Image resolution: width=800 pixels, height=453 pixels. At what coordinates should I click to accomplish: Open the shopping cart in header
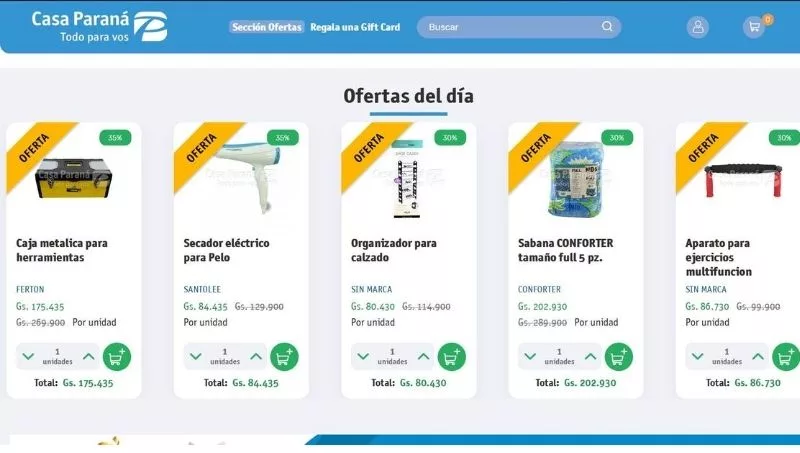[754, 27]
